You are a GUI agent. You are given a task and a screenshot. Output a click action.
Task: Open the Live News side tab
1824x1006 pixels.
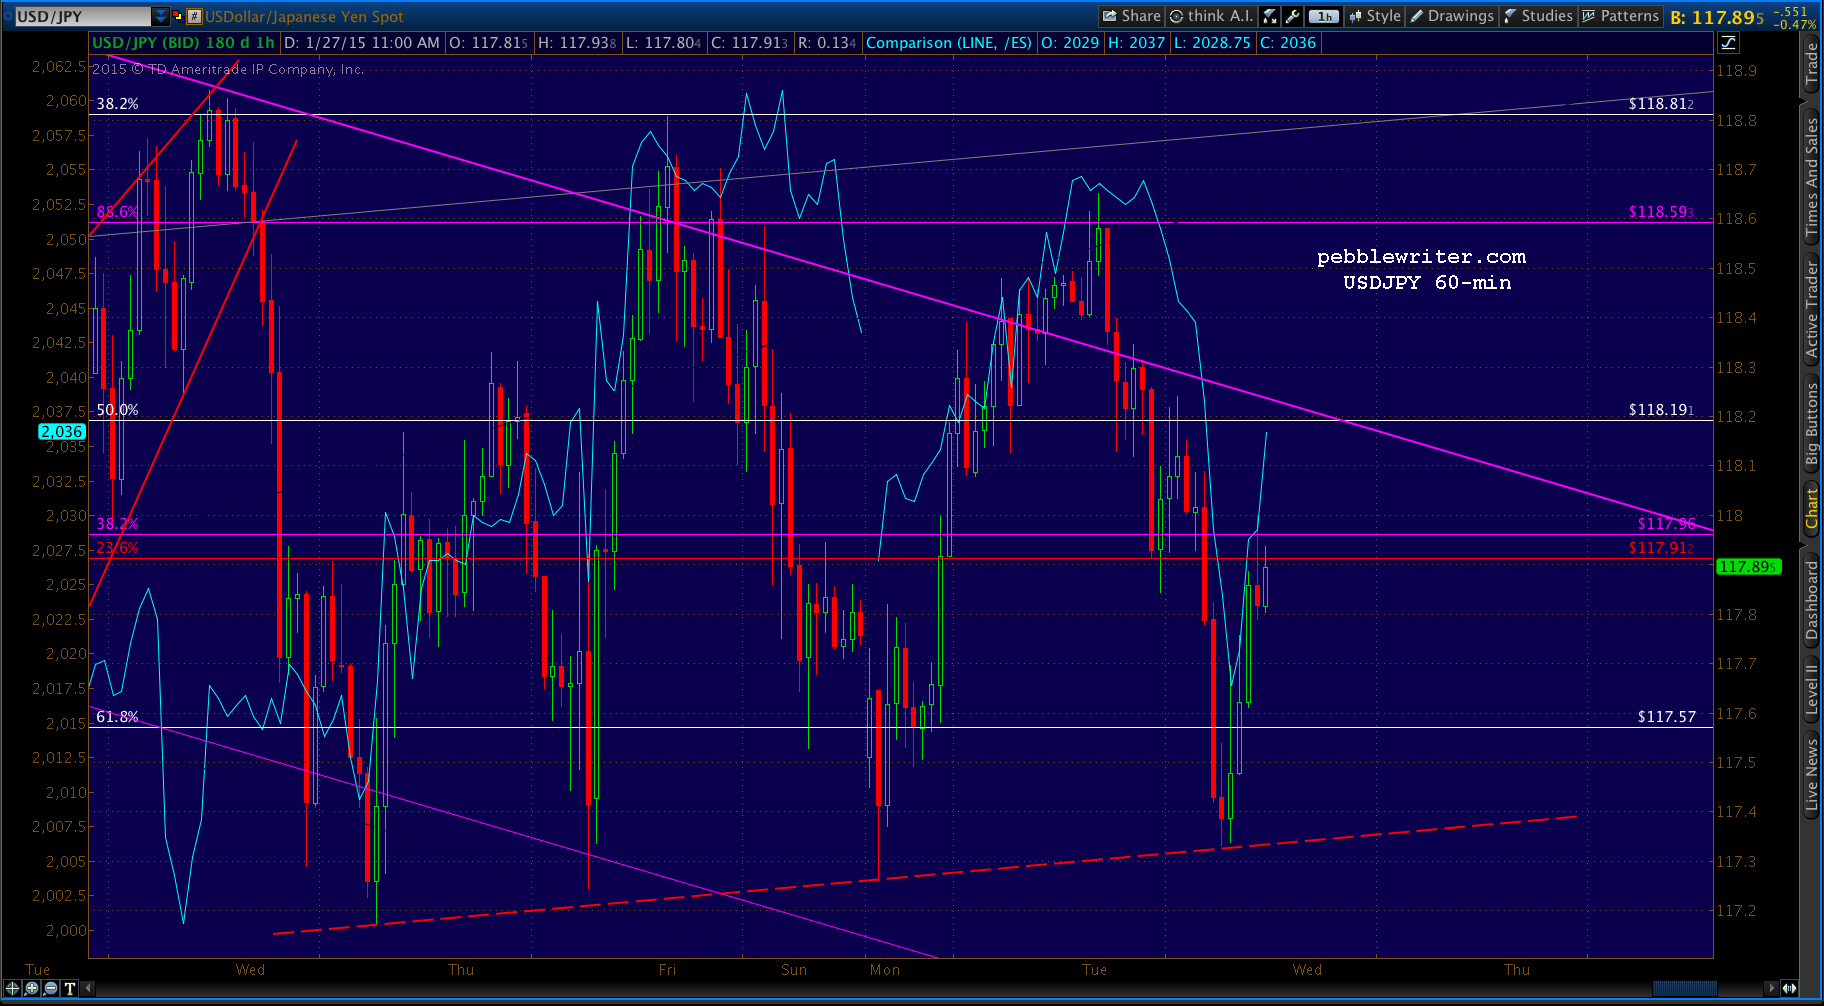[x=1811, y=775]
